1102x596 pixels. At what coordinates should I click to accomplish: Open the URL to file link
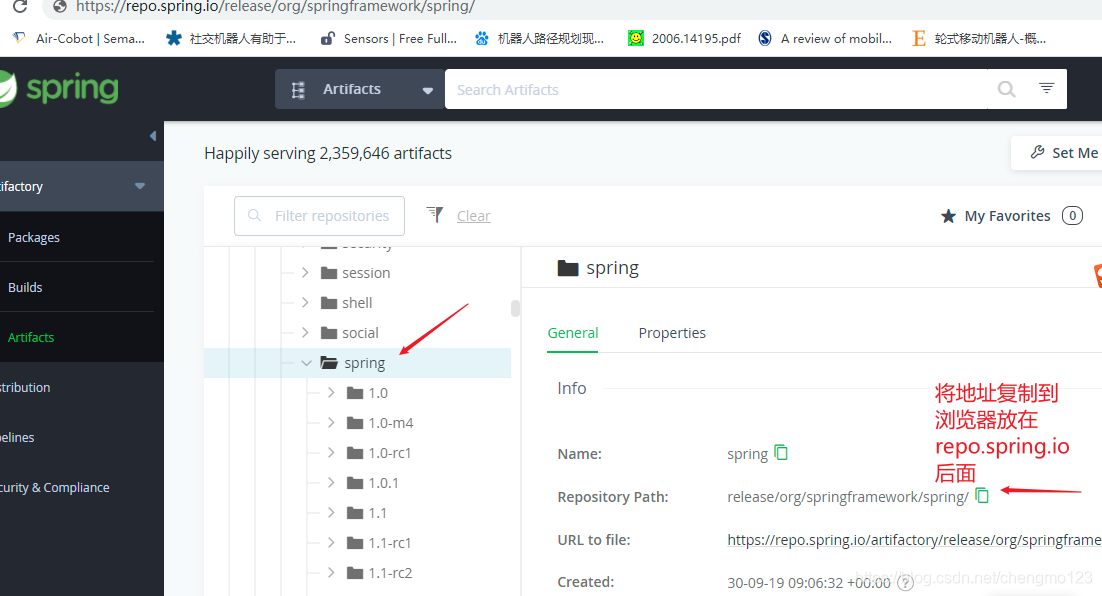(914, 540)
